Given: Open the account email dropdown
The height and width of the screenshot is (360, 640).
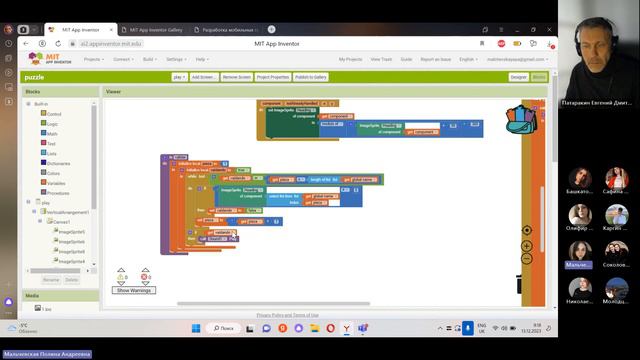Looking at the screenshot, I should (518, 59).
